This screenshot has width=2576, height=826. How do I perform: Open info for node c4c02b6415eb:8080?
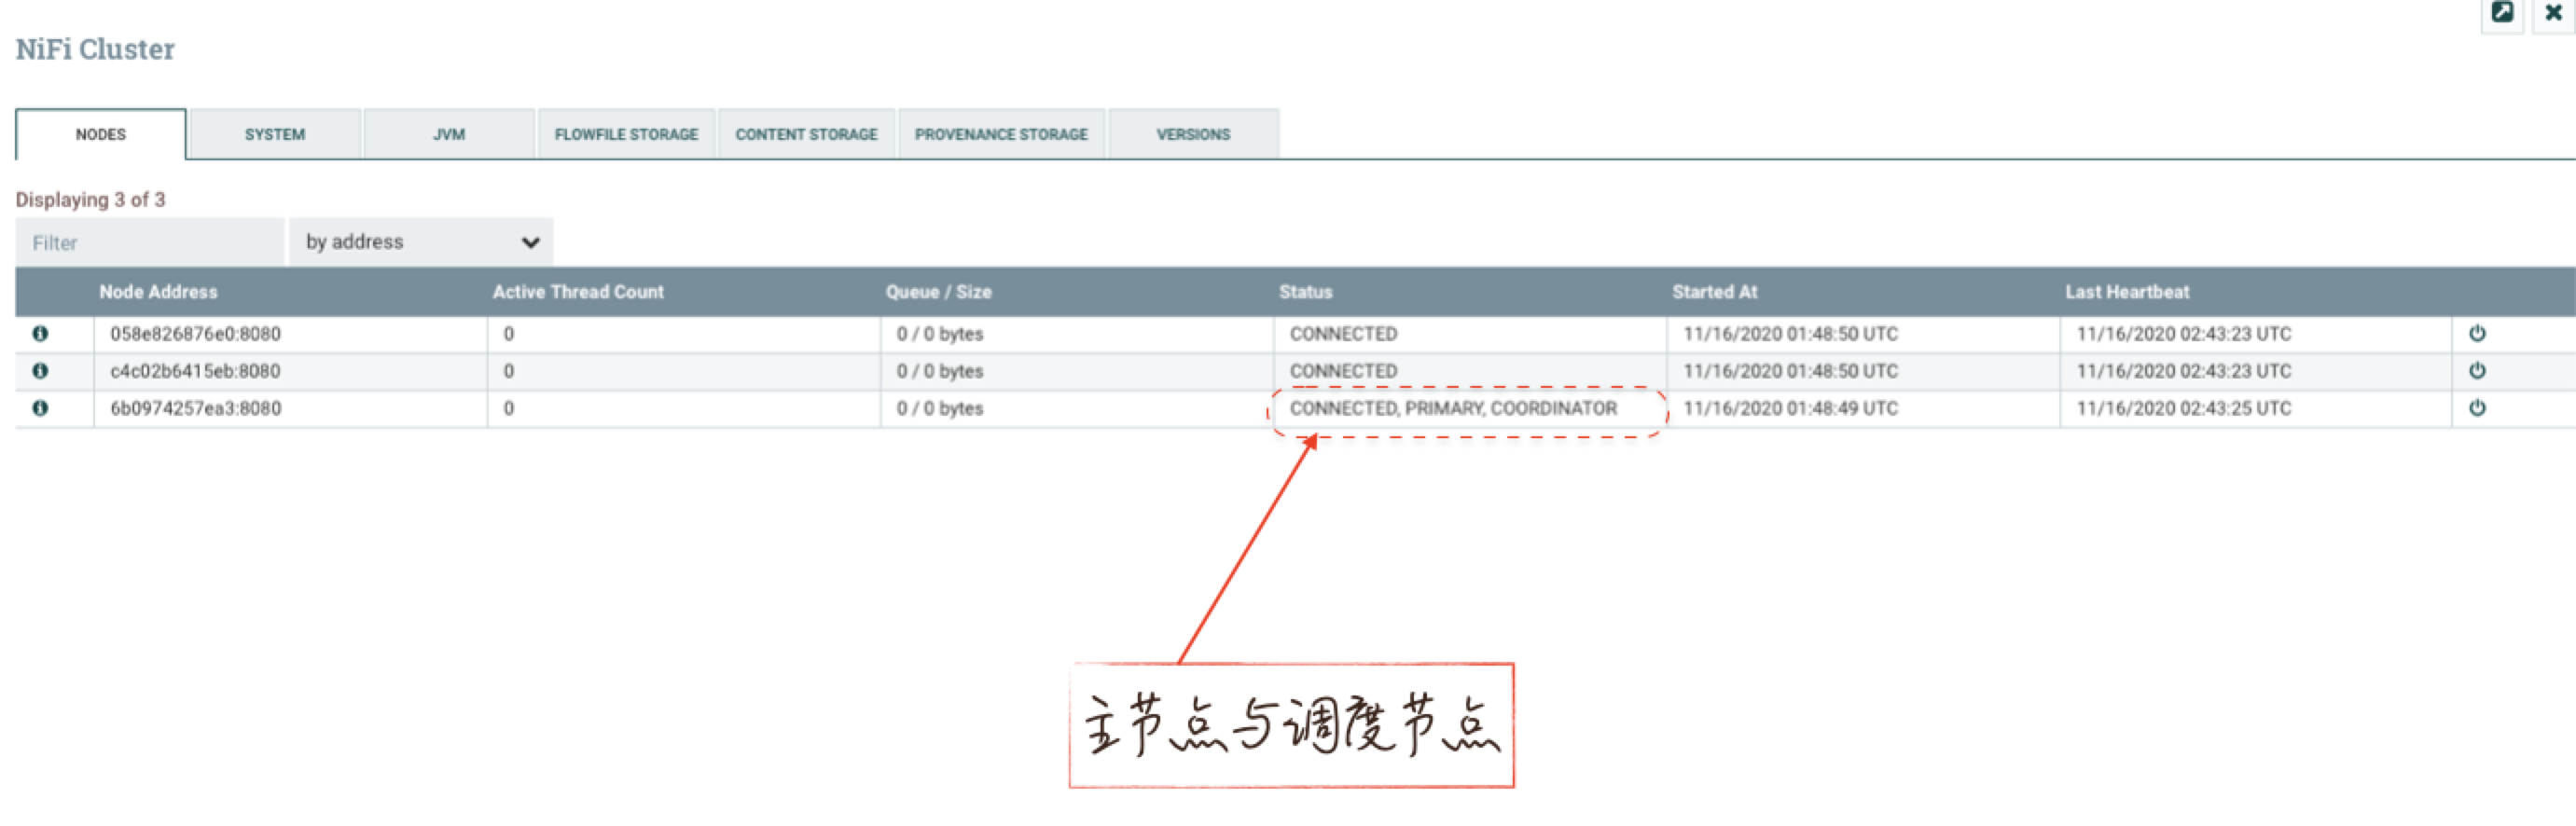[40, 371]
